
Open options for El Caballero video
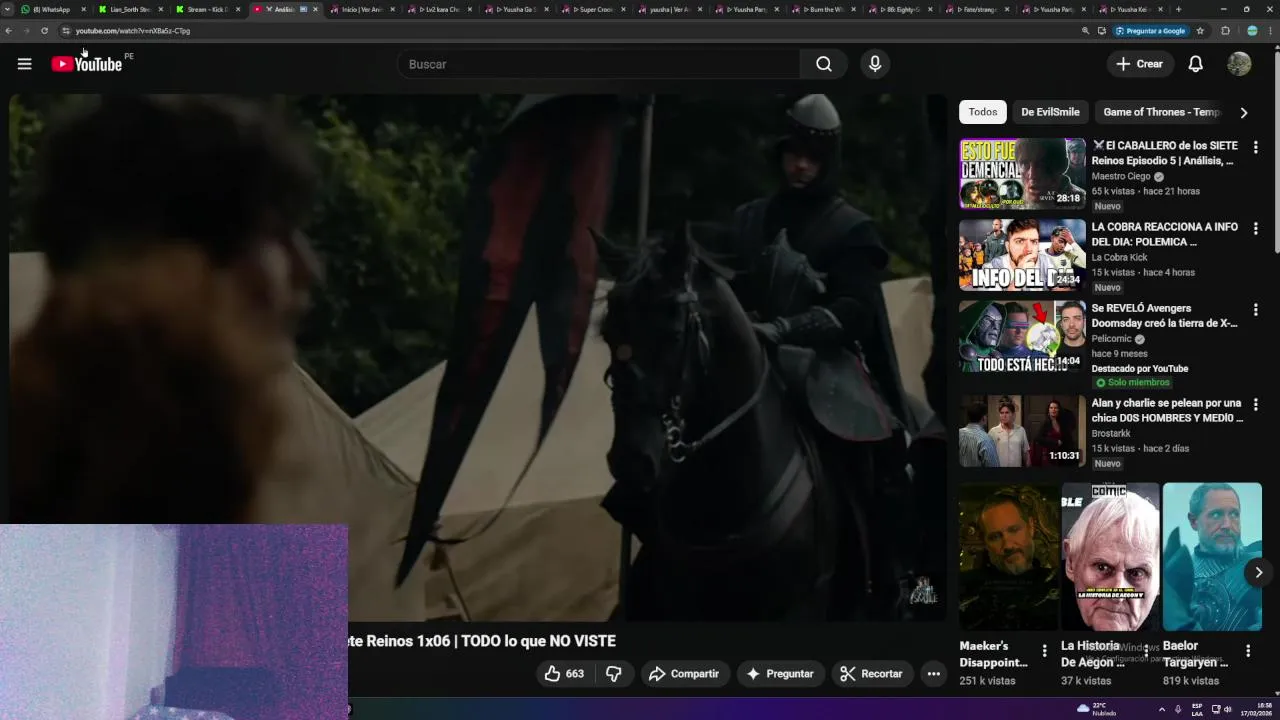(x=1255, y=147)
